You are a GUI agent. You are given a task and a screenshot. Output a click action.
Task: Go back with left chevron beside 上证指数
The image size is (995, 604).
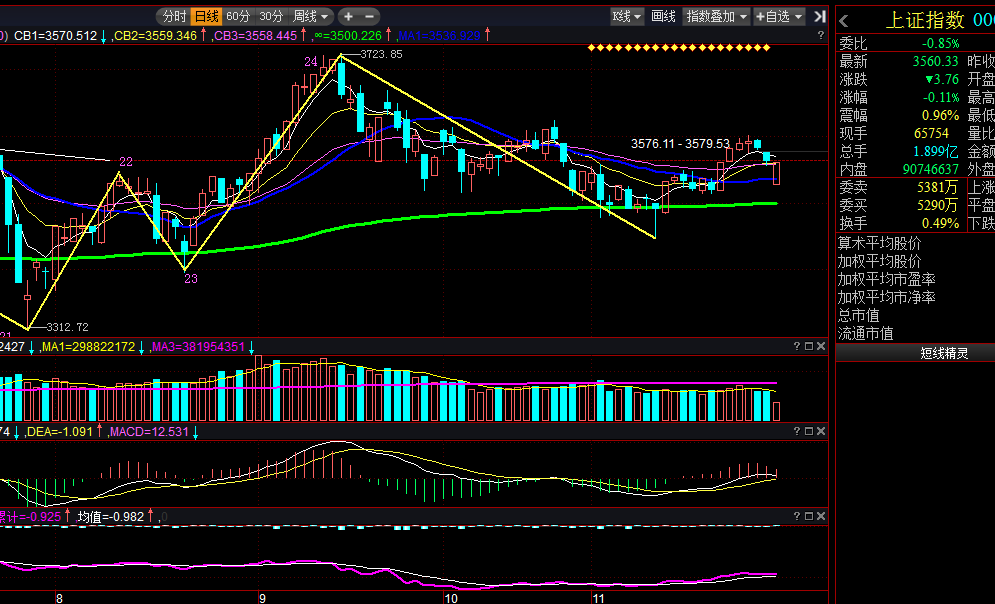844,21
